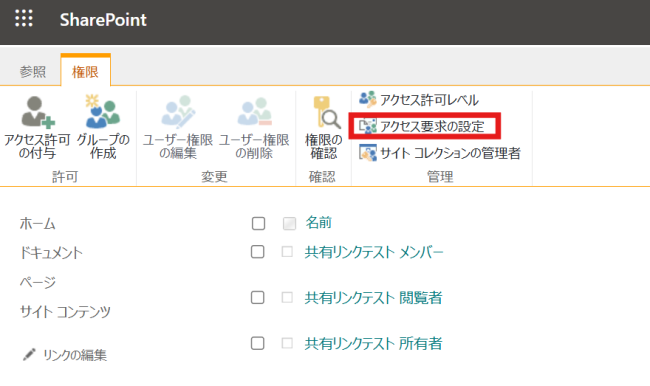Click 権限の確認 key icon
The image size is (650, 386).
(x=325, y=112)
